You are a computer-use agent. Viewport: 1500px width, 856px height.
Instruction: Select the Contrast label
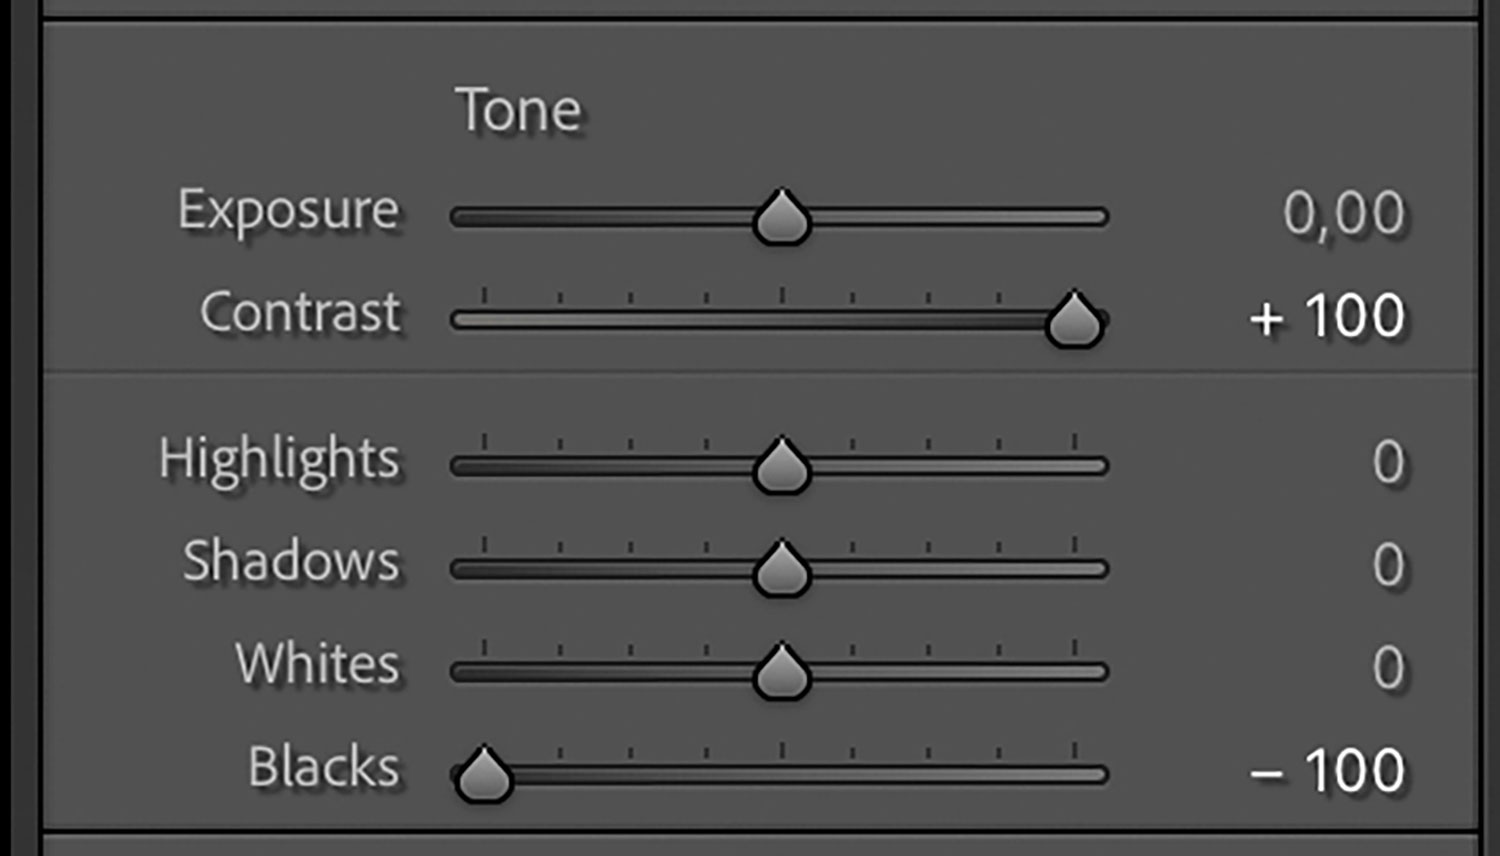coord(300,313)
